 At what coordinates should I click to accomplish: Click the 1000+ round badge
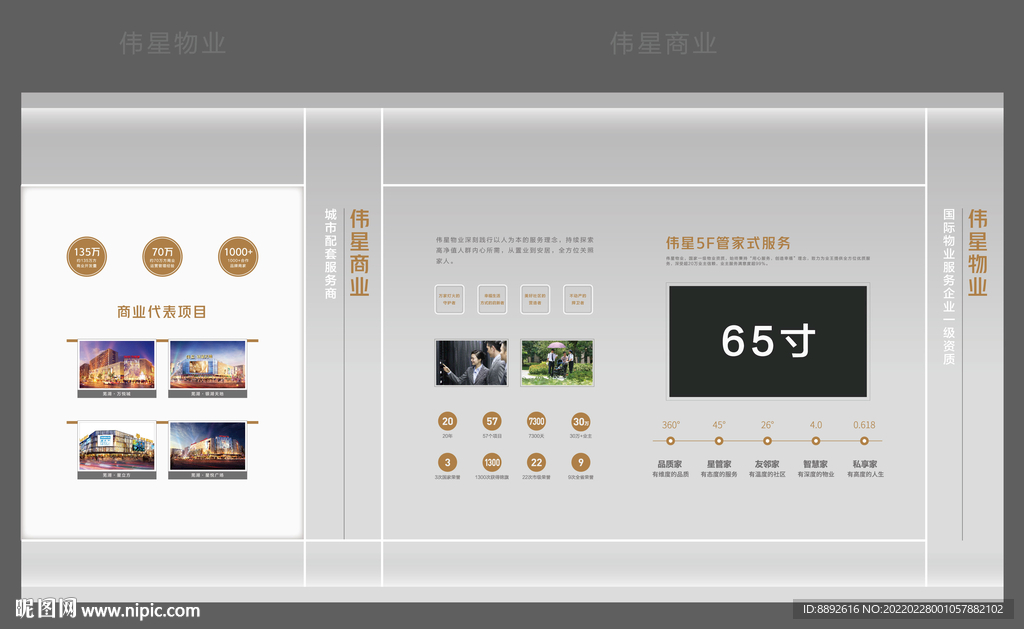tap(238, 257)
